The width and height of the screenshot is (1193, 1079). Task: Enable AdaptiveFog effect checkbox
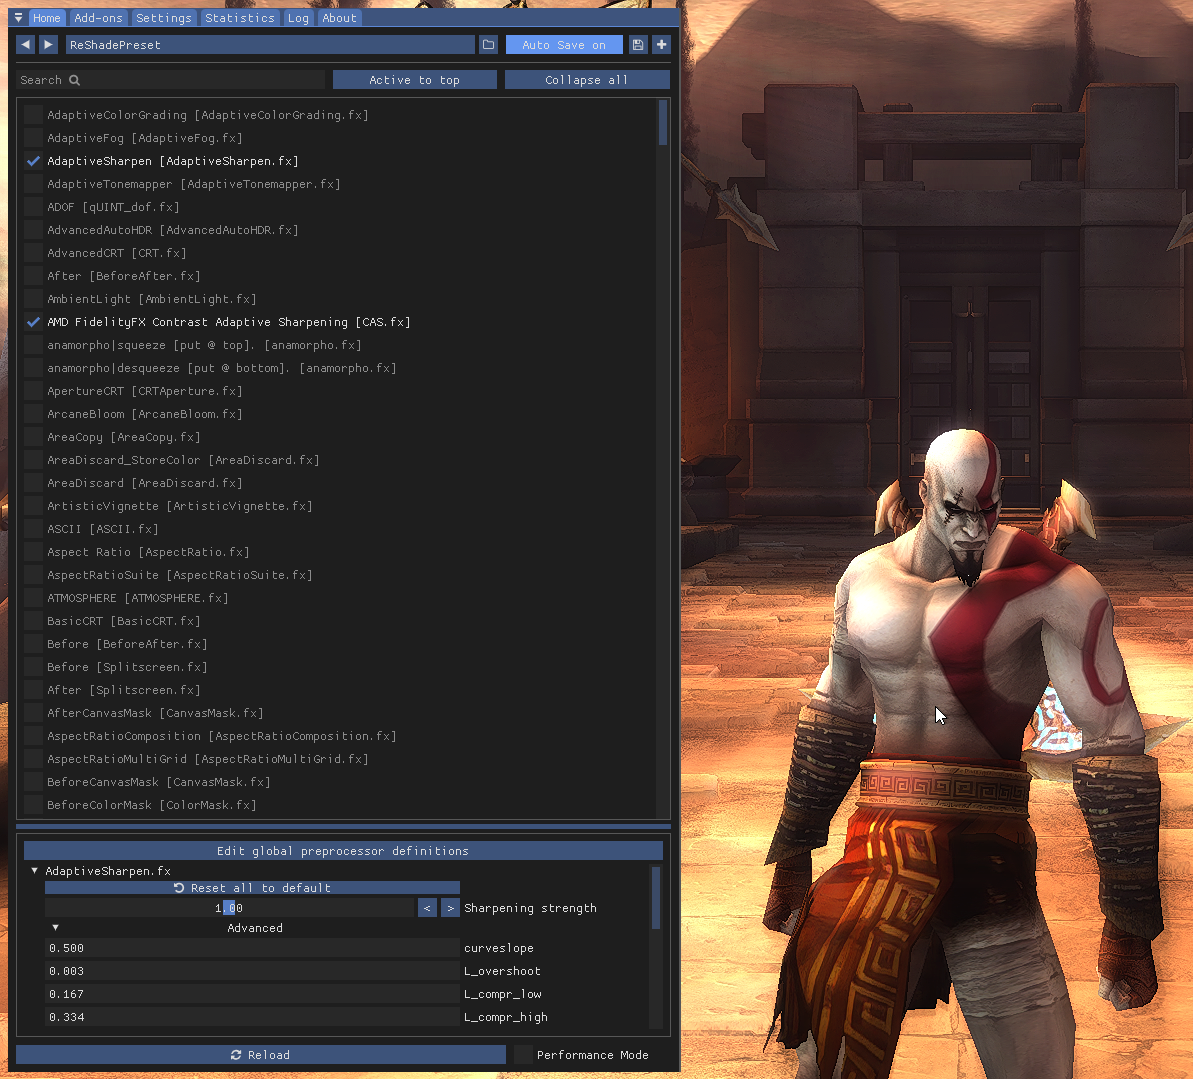point(33,138)
